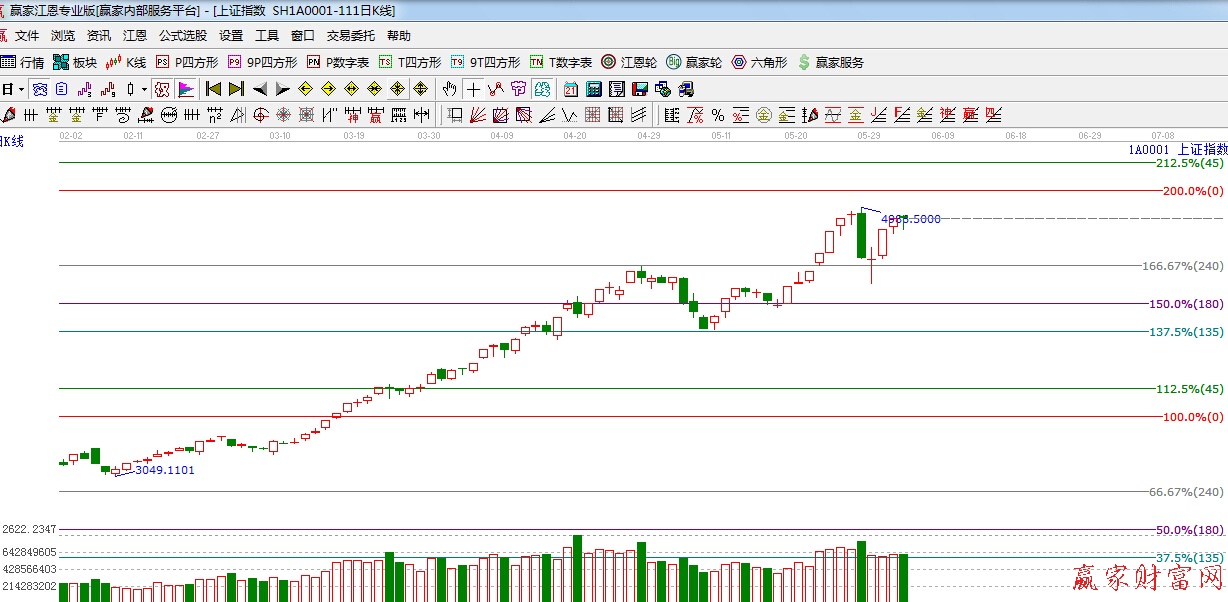Click the skip-to-last-bar arrow icon

[x=236, y=89]
